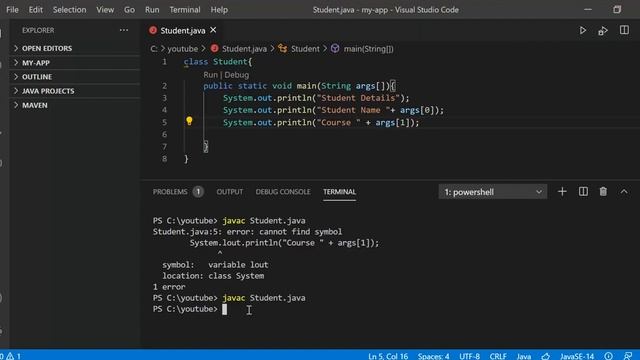
Task: Click "Student Details" string on line 3
Action: tap(358, 98)
